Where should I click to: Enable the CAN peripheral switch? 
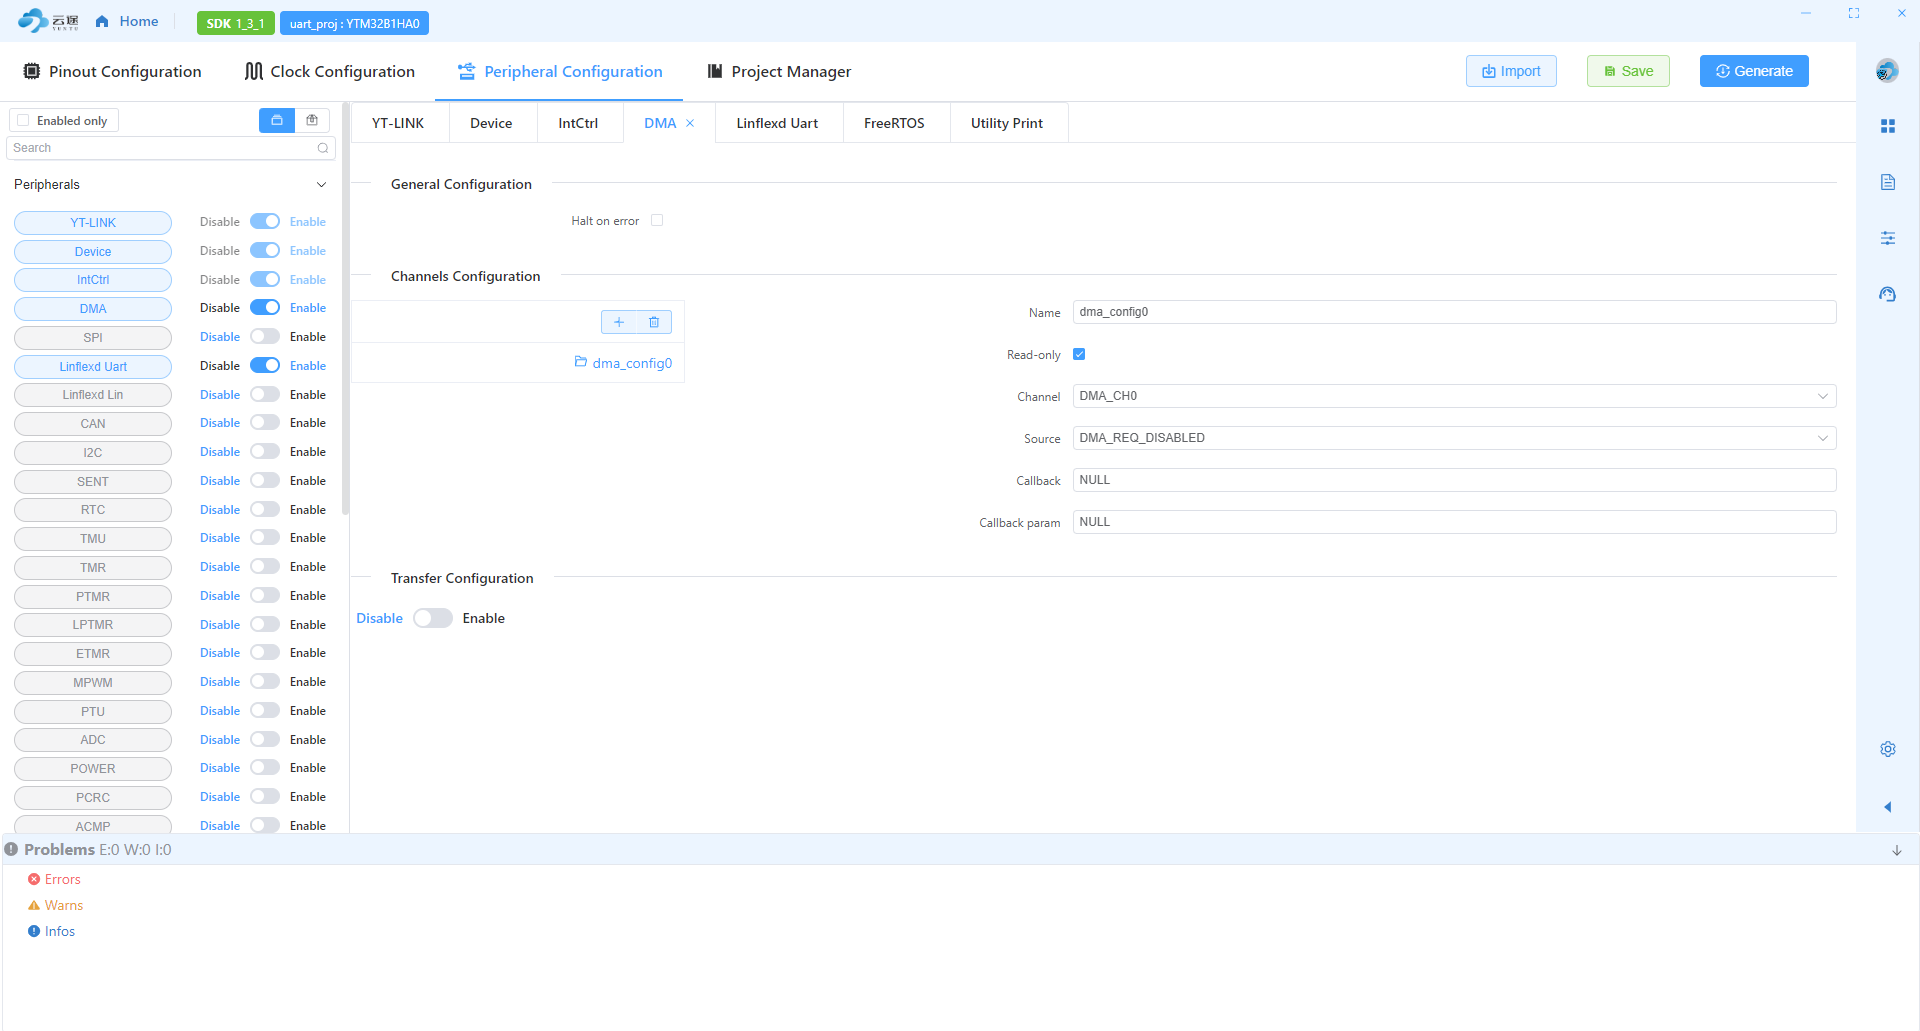pos(265,423)
